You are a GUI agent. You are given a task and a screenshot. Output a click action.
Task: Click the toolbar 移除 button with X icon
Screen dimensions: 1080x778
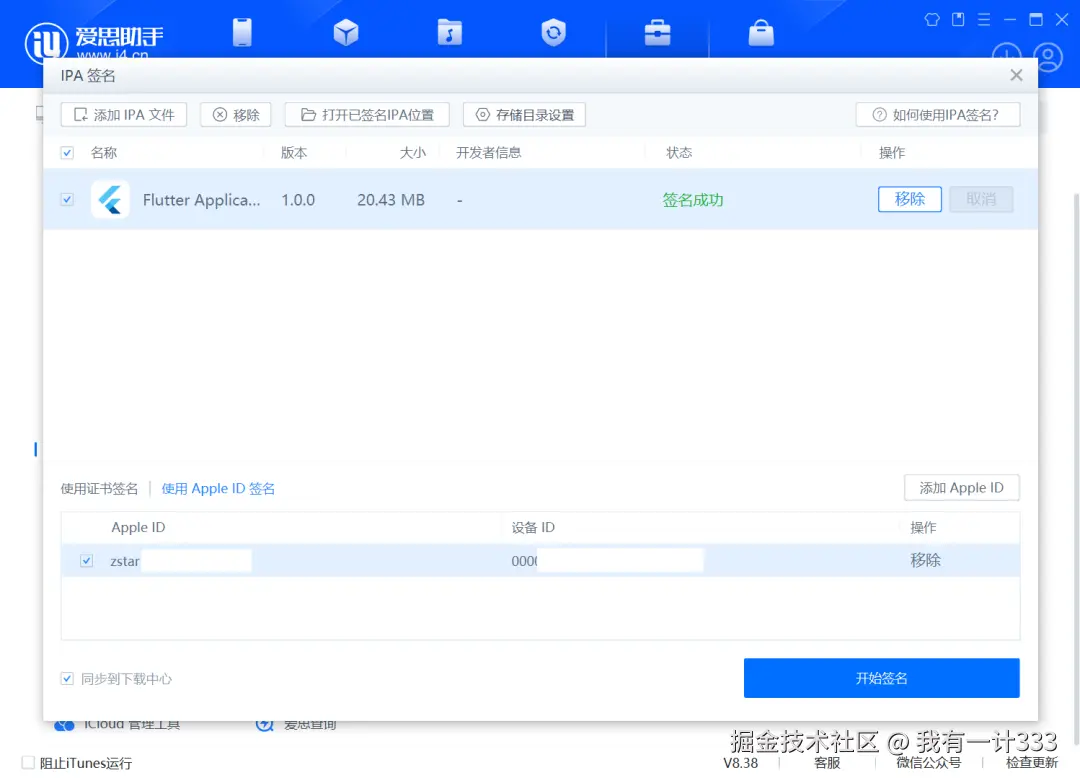tap(236, 115)
